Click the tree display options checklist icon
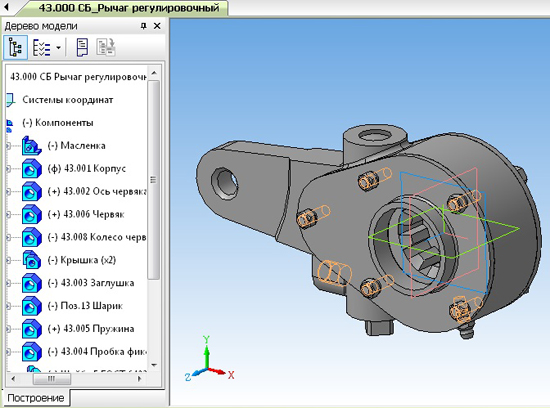 [x=41, y=47]
